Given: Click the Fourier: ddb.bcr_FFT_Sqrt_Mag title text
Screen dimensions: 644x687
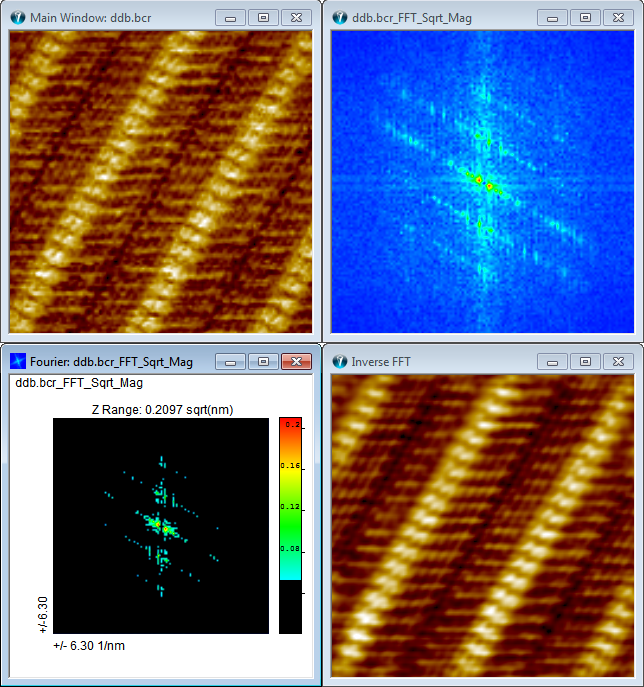Looking at the screenshot, I should click(111, 362).
